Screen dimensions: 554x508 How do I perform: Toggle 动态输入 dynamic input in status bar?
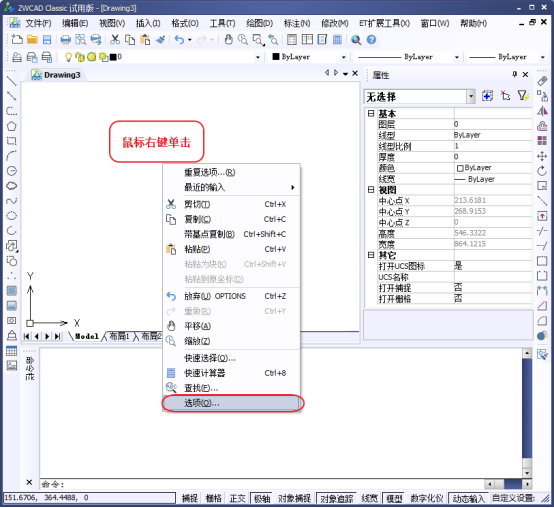(x=468, y=498)
